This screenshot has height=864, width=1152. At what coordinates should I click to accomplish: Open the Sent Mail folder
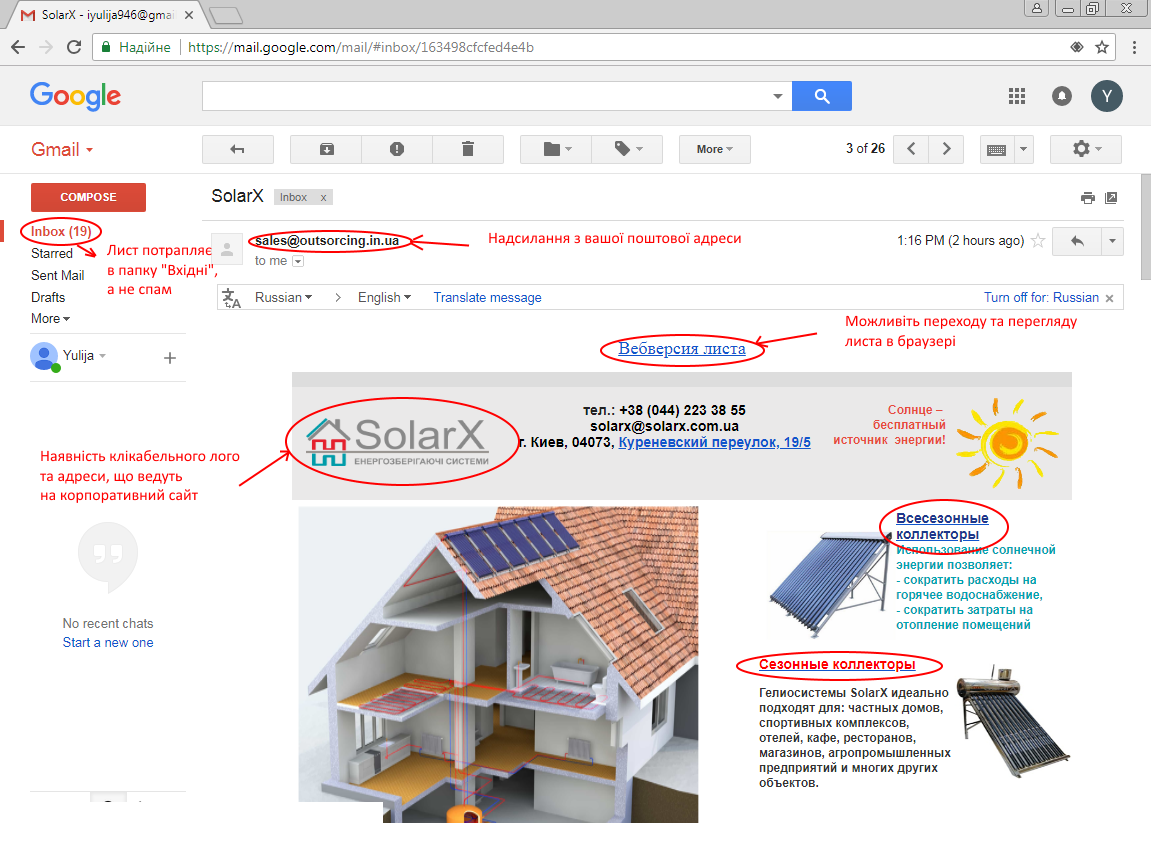point(57,275)
